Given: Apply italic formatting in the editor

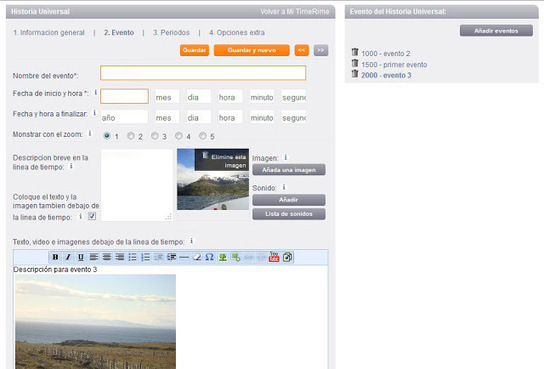Looking at the screenshot, I should (68, 257).
